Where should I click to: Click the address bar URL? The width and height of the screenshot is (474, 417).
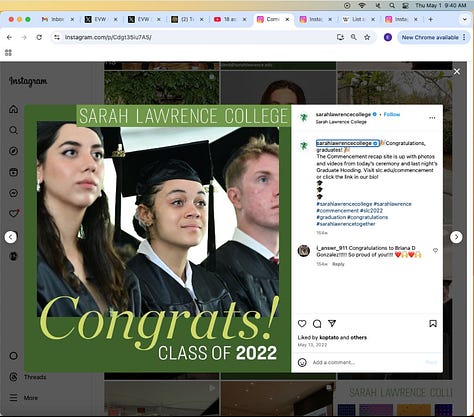pos(108,37)
